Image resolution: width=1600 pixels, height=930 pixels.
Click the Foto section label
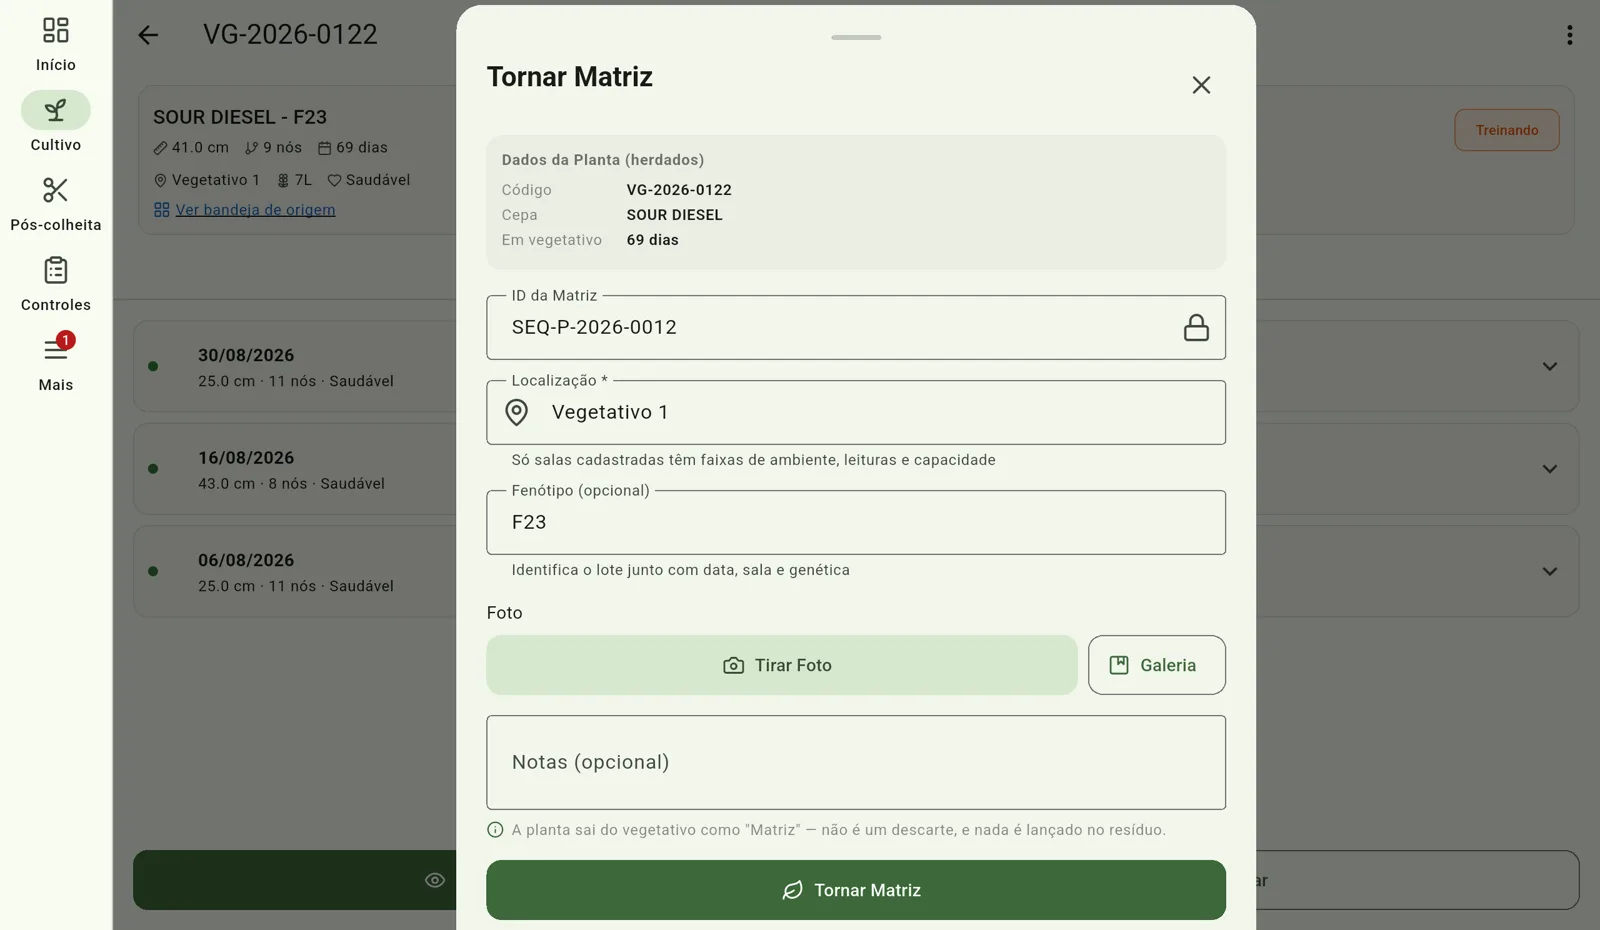(504, 613)
